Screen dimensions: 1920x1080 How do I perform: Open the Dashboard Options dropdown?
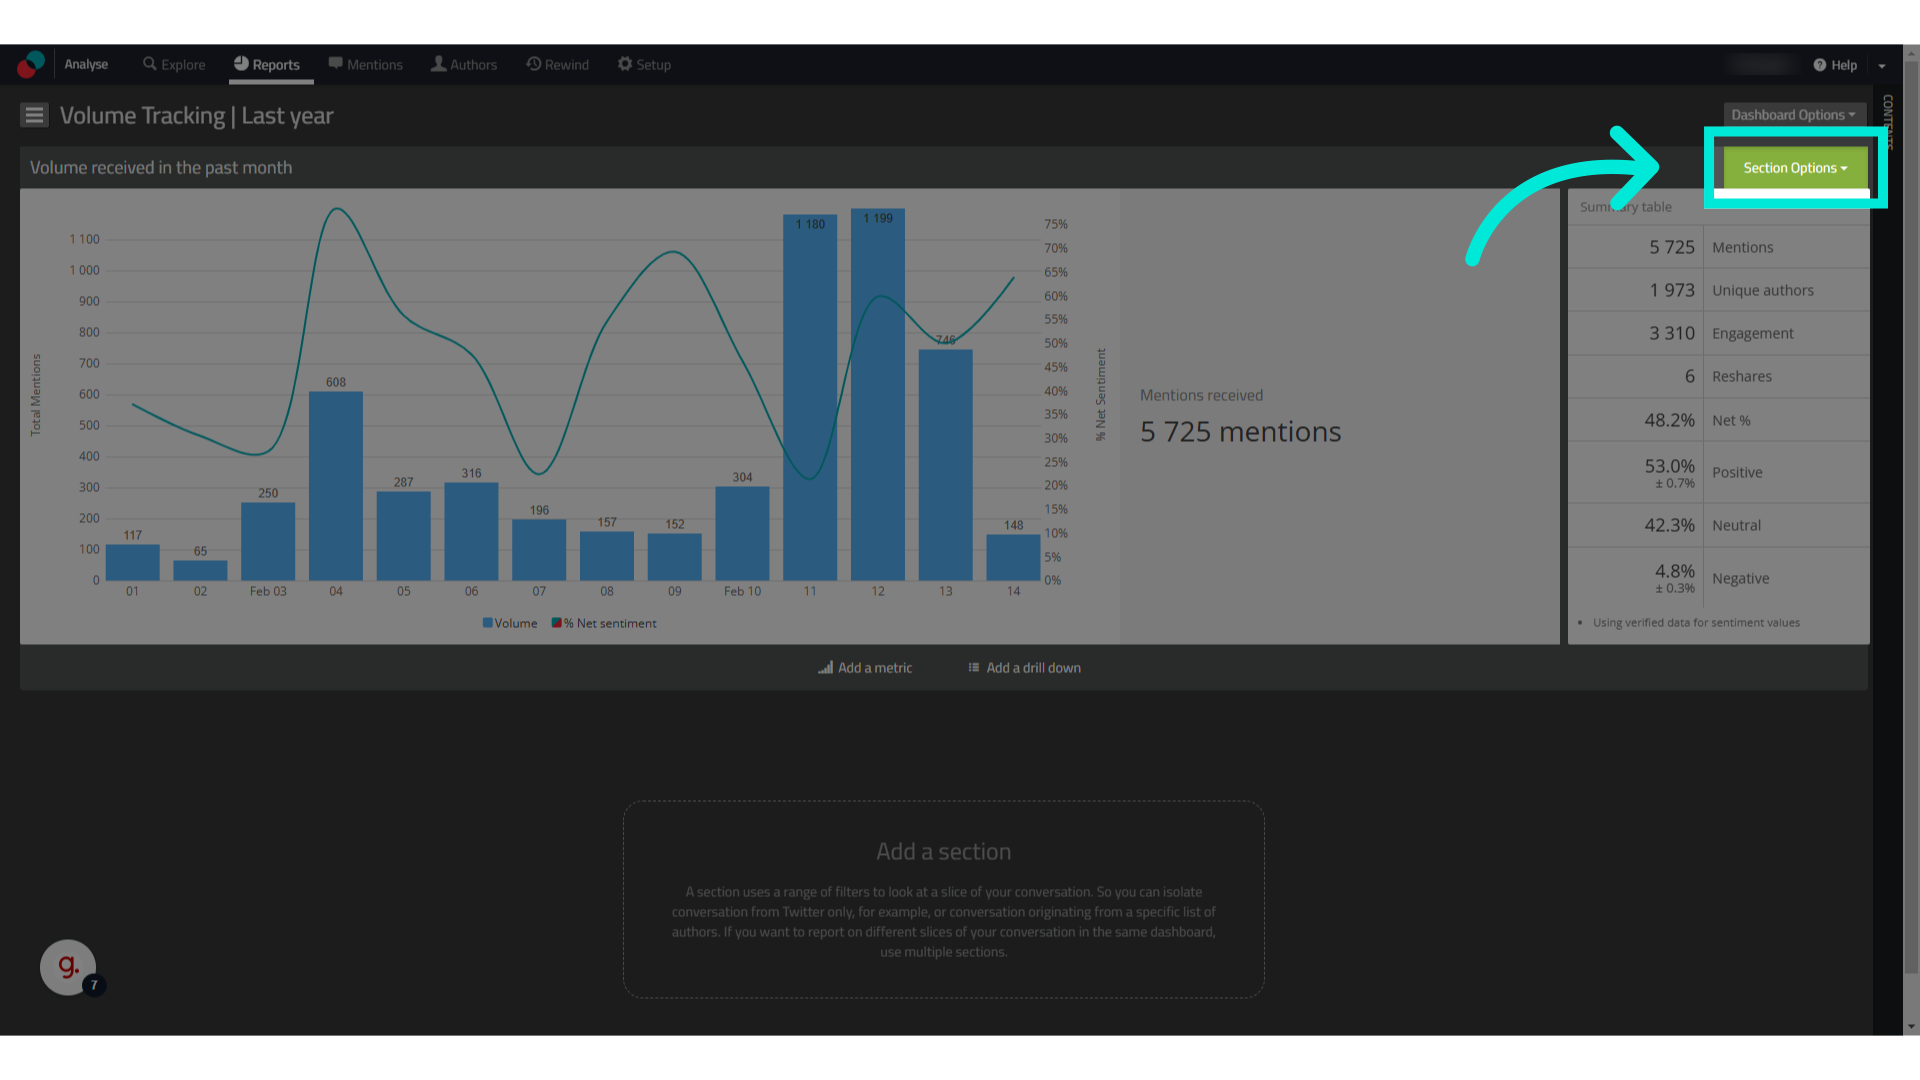pos(1793,115)
